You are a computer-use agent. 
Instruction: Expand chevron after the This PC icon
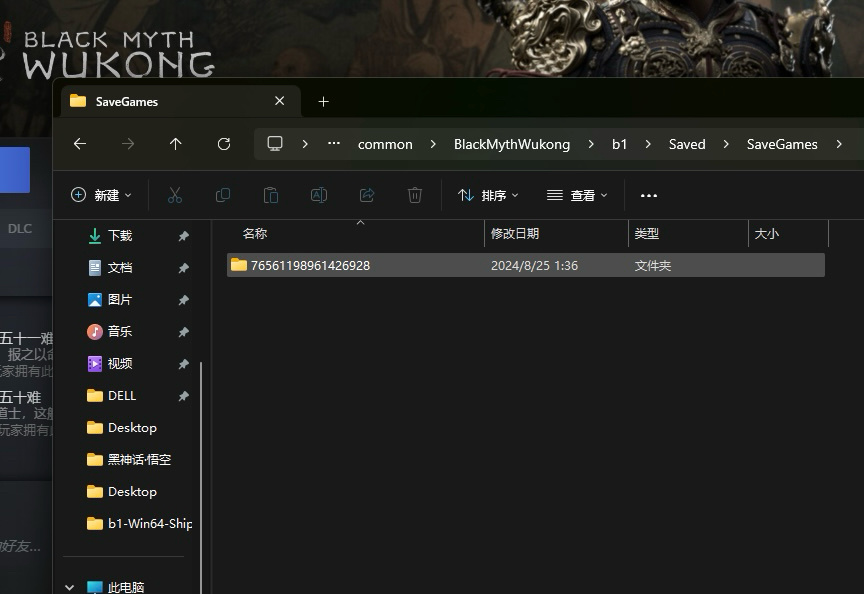[x=305, y=144]
